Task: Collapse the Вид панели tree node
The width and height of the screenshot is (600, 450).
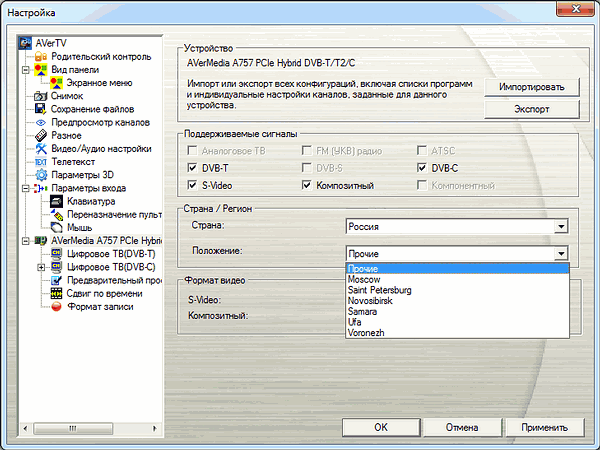Action: 25,70
